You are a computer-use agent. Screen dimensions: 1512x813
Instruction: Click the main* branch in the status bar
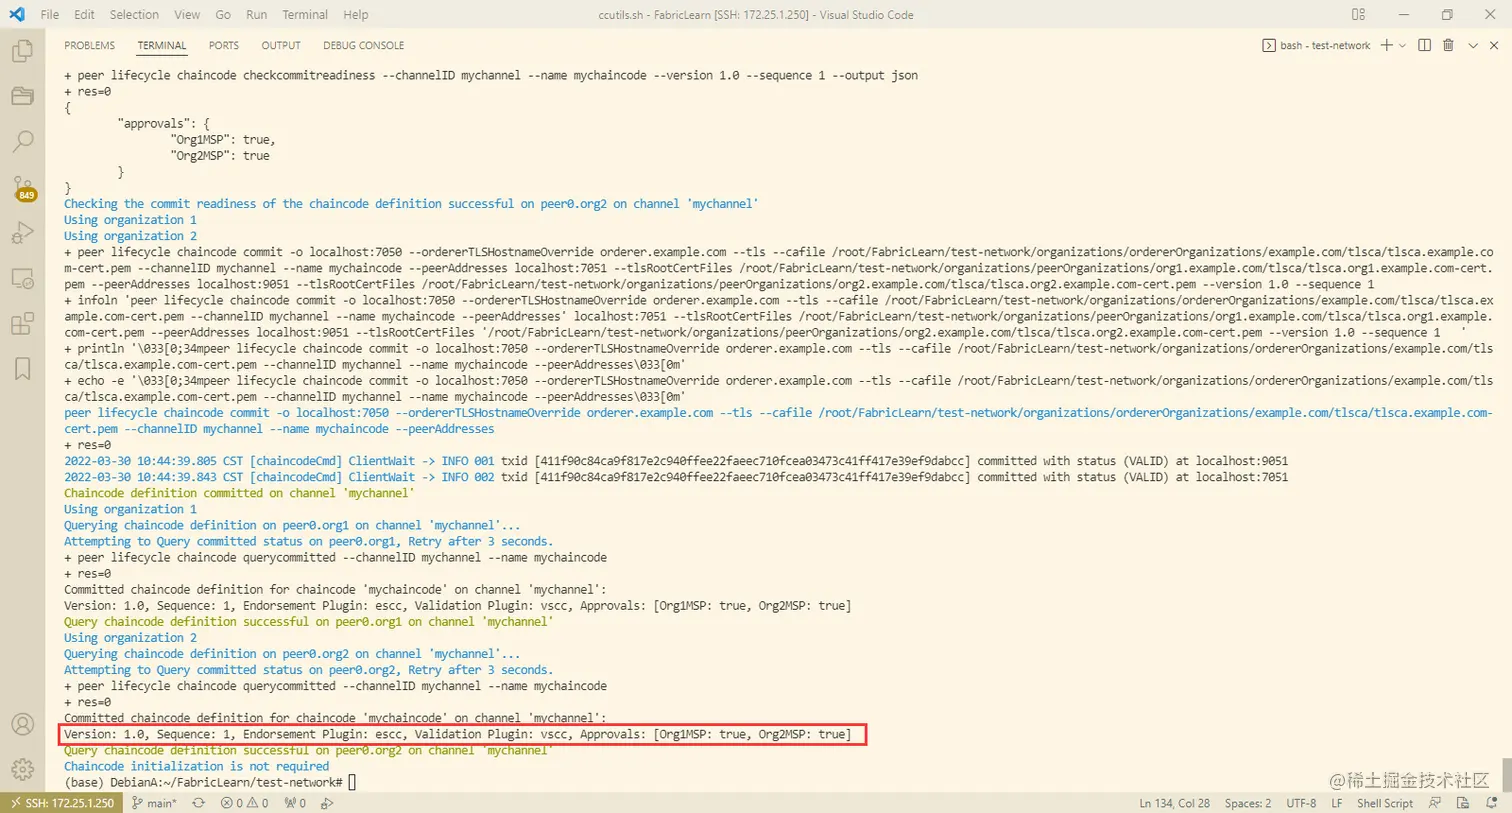click(154, 803)
